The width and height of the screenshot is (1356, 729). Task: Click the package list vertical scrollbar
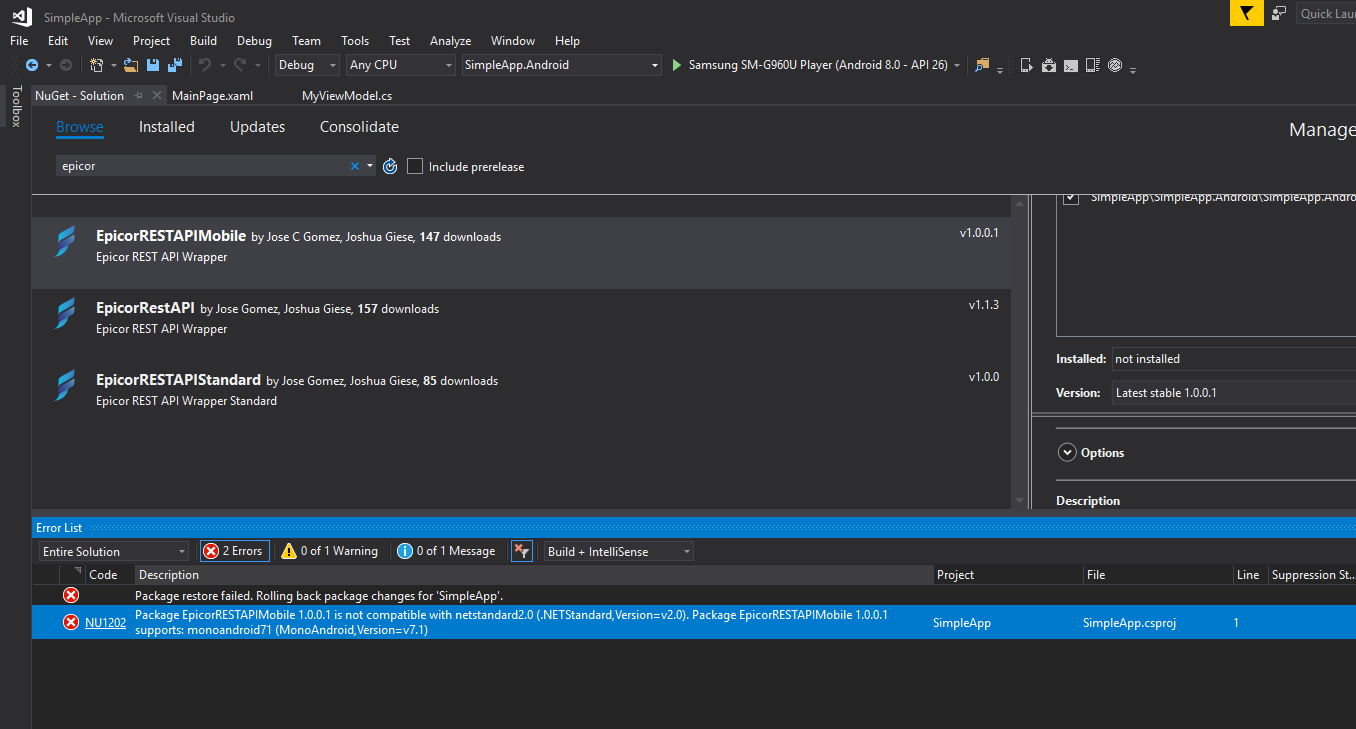point(1019,350)
